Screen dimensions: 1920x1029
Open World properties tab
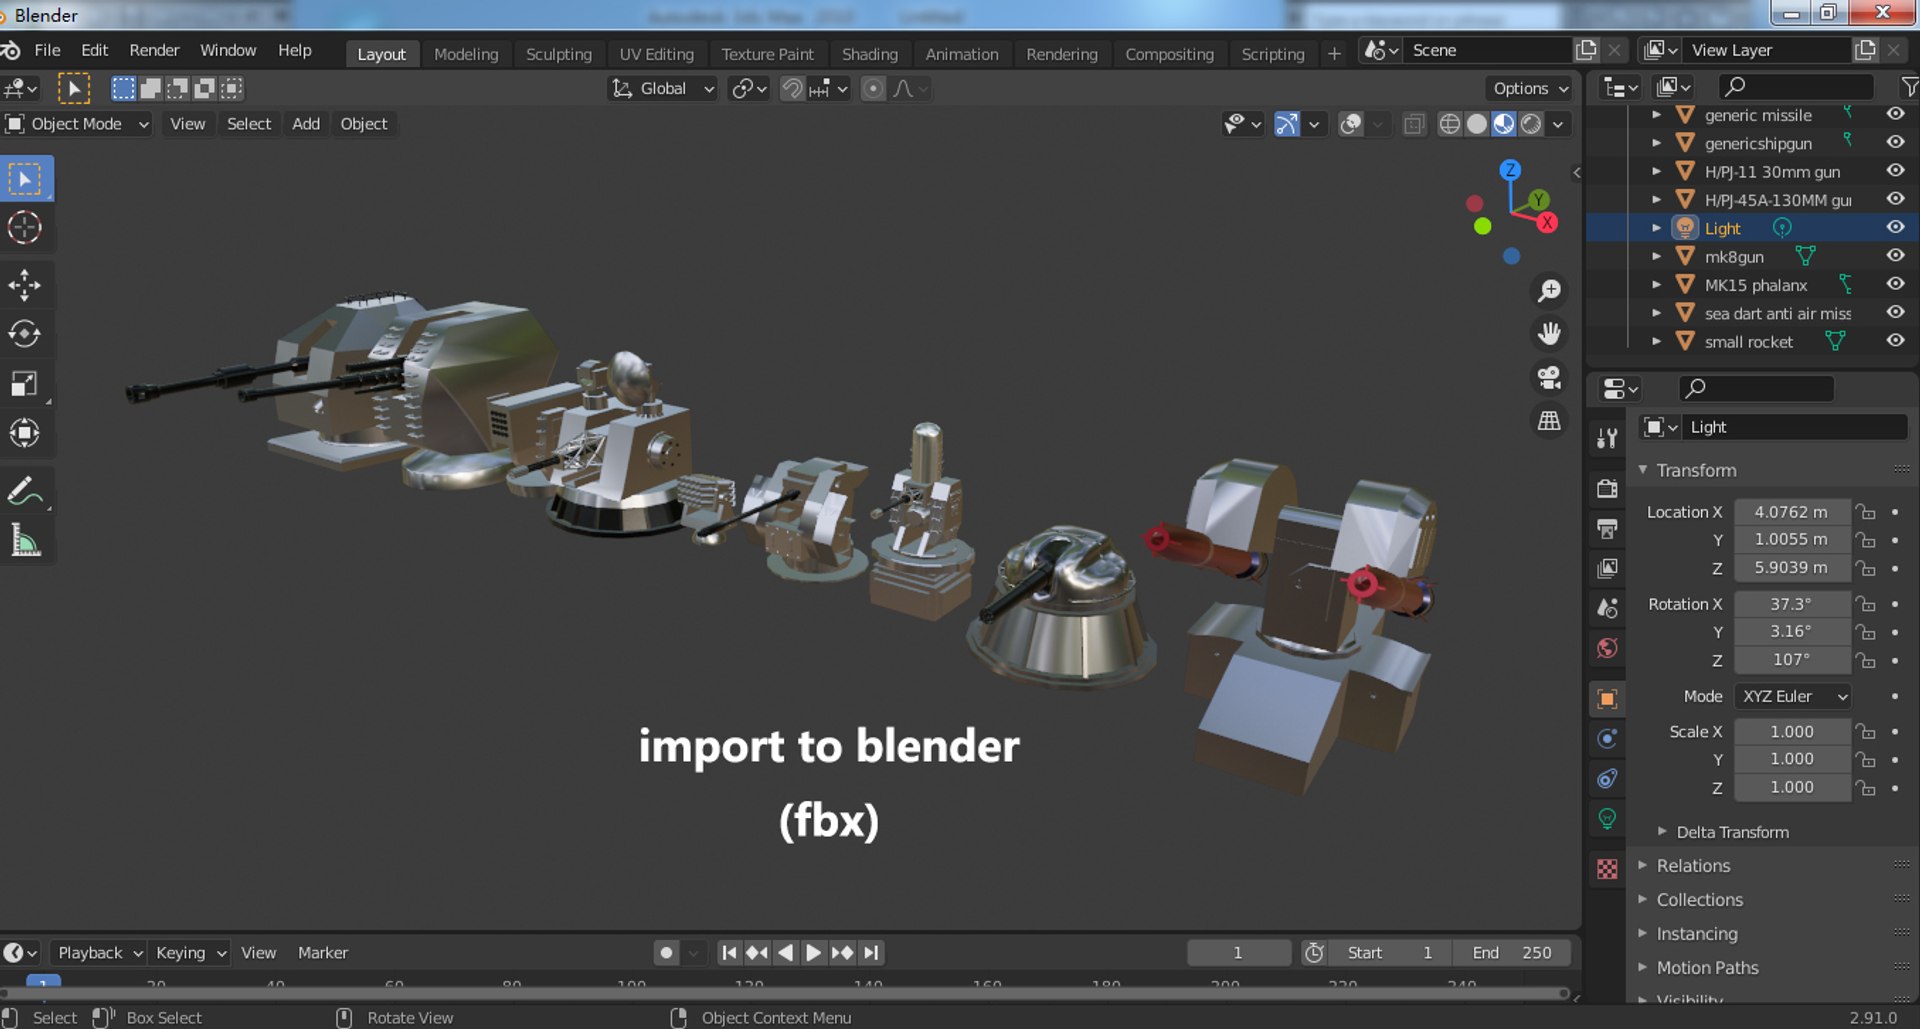[x=1607, y=648]
